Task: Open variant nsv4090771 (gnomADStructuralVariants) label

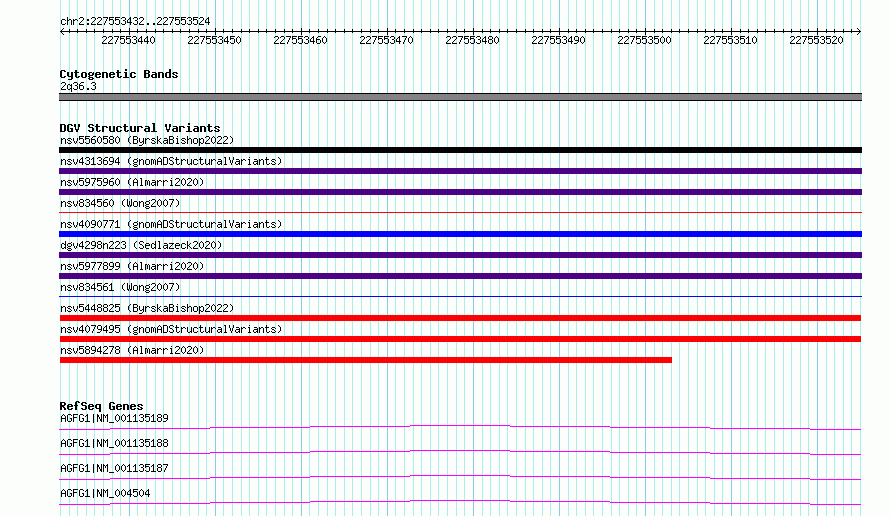Action: tap(171, 224)
